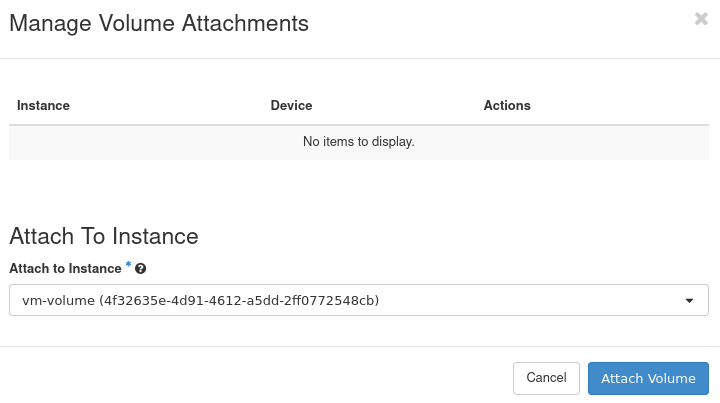This screenshot has height=403, width=720.
Task: Click the dropdown caret arrow
Action: 689,300
